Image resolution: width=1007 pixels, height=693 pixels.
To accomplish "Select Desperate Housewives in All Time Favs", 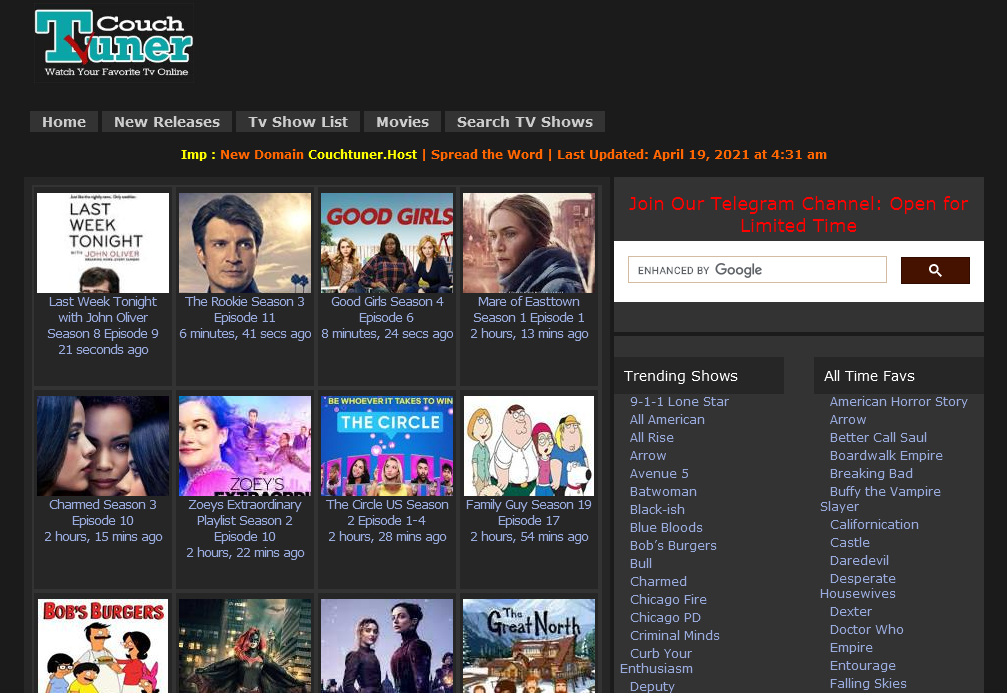I will pos(858,586).
